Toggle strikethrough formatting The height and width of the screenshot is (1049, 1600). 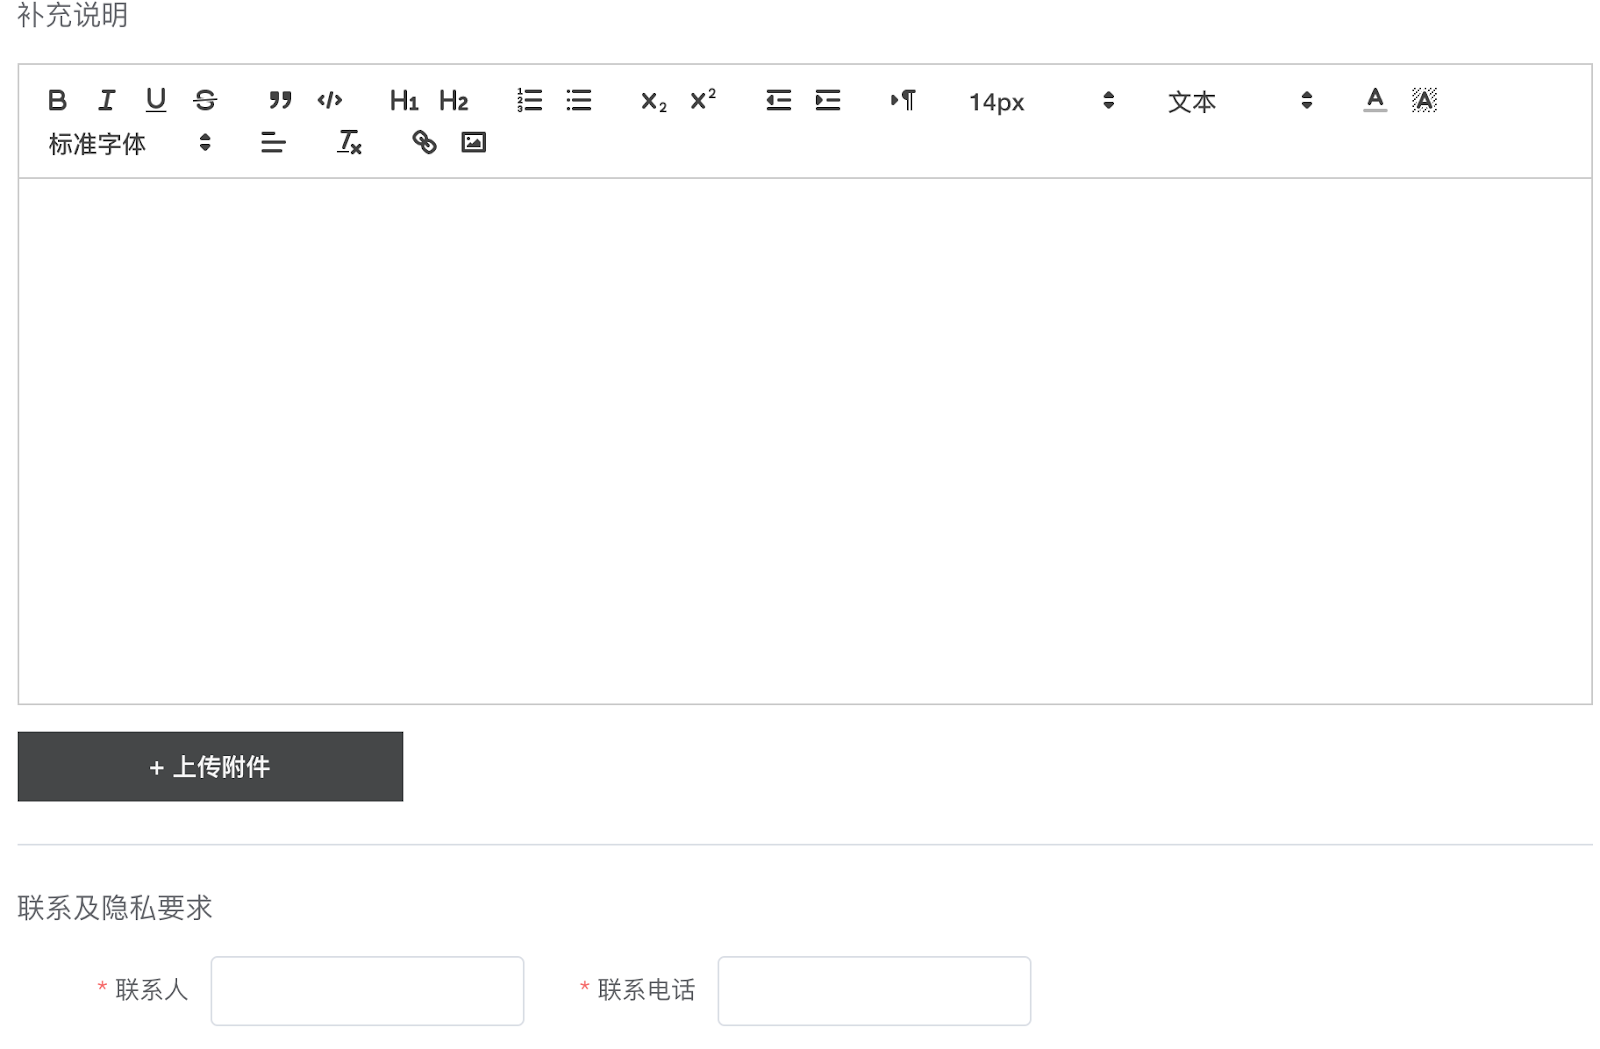[205, 100]
